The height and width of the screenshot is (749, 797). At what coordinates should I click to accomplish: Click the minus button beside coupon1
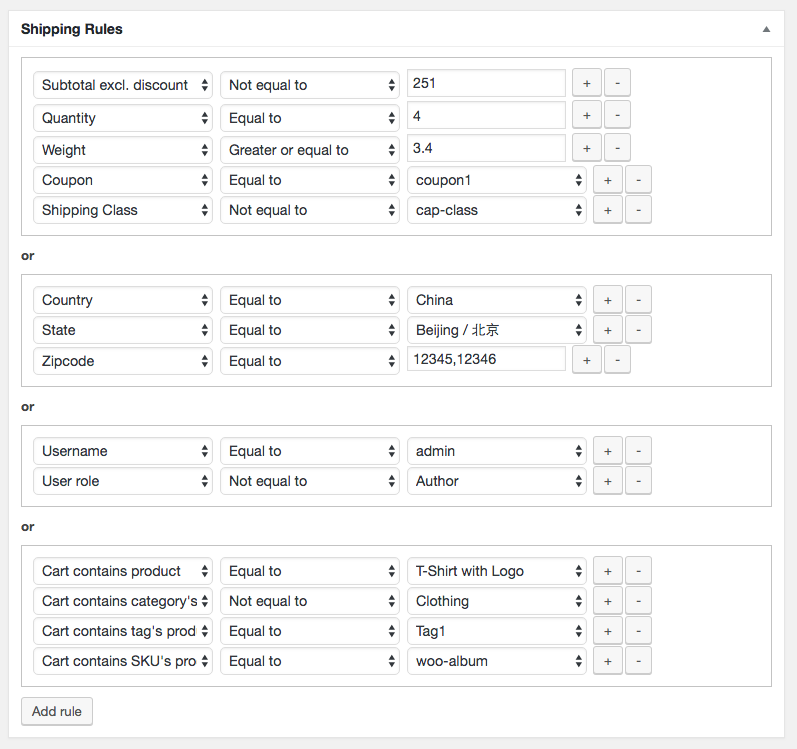pos(638,180)
